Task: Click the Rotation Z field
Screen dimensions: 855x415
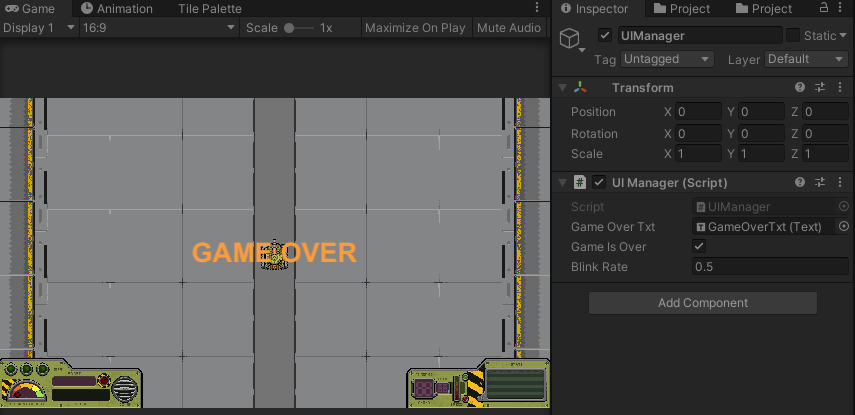Action: pos(825,134)
